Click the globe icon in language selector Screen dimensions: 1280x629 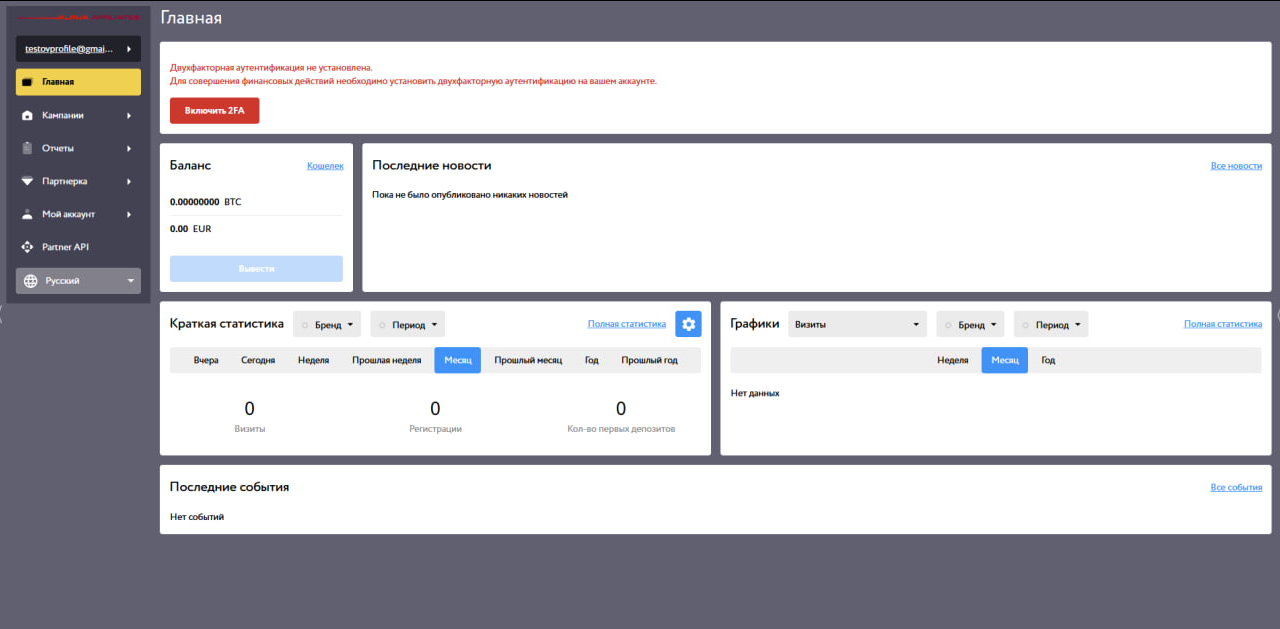pyautogui.click(x=30, y=281)
